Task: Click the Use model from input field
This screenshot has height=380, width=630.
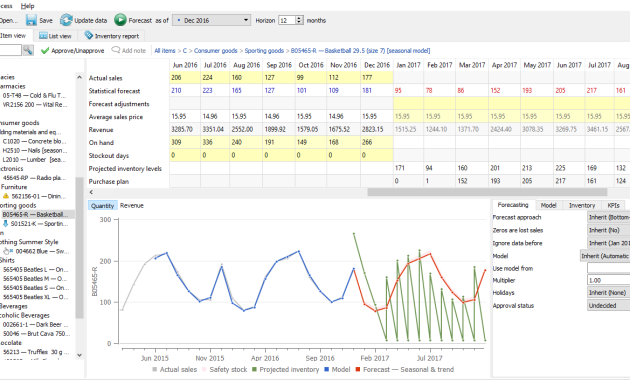Action: [608, 268]
